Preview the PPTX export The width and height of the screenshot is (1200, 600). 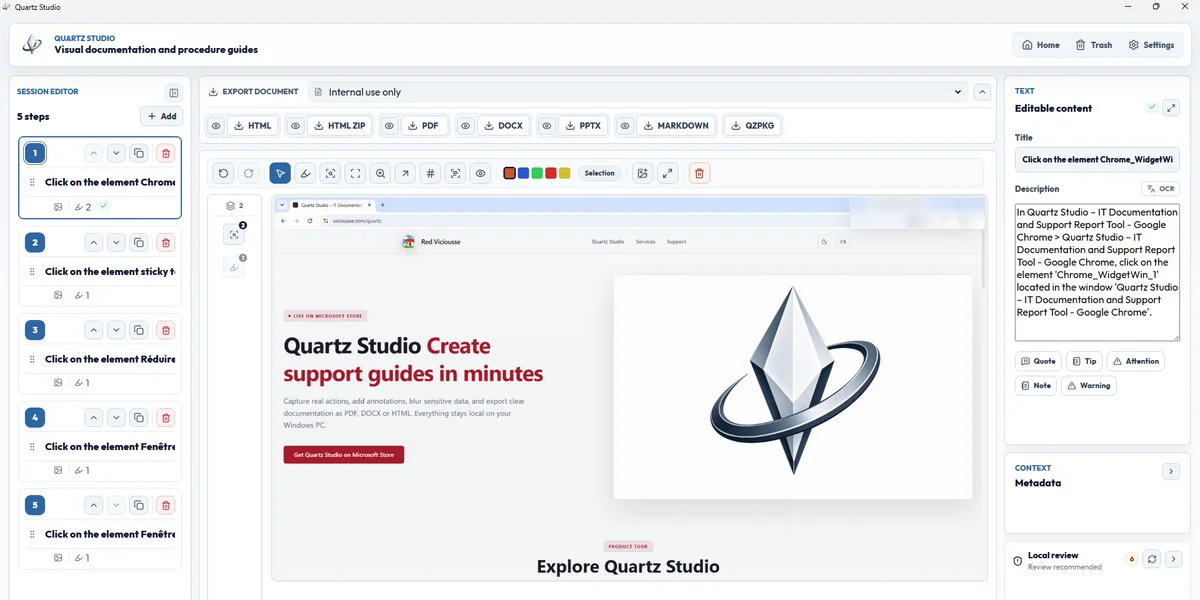coord(547,126)
